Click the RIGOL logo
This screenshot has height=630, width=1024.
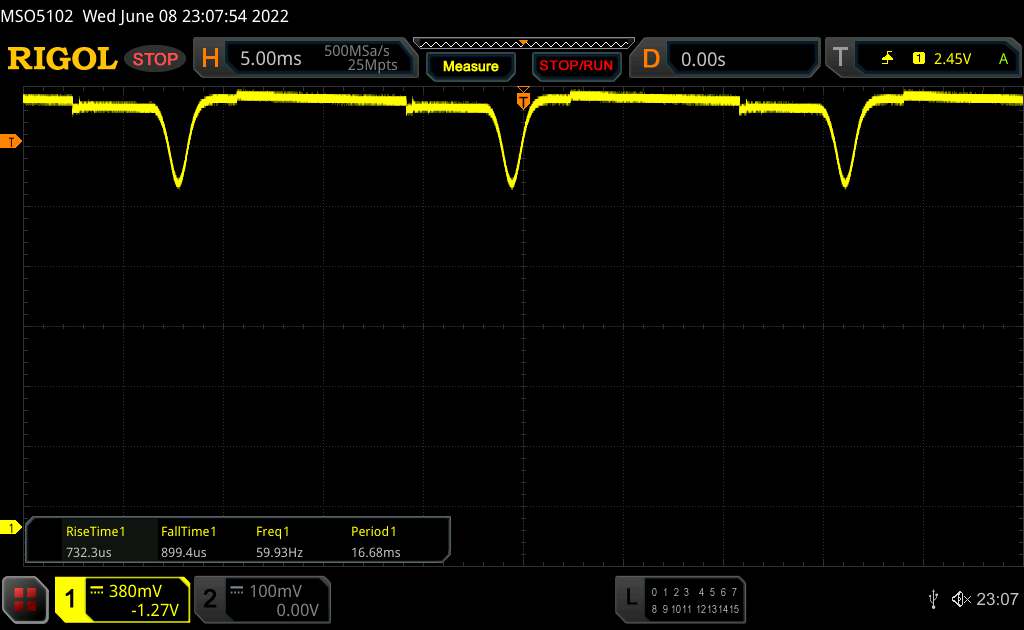pos(62,59)
